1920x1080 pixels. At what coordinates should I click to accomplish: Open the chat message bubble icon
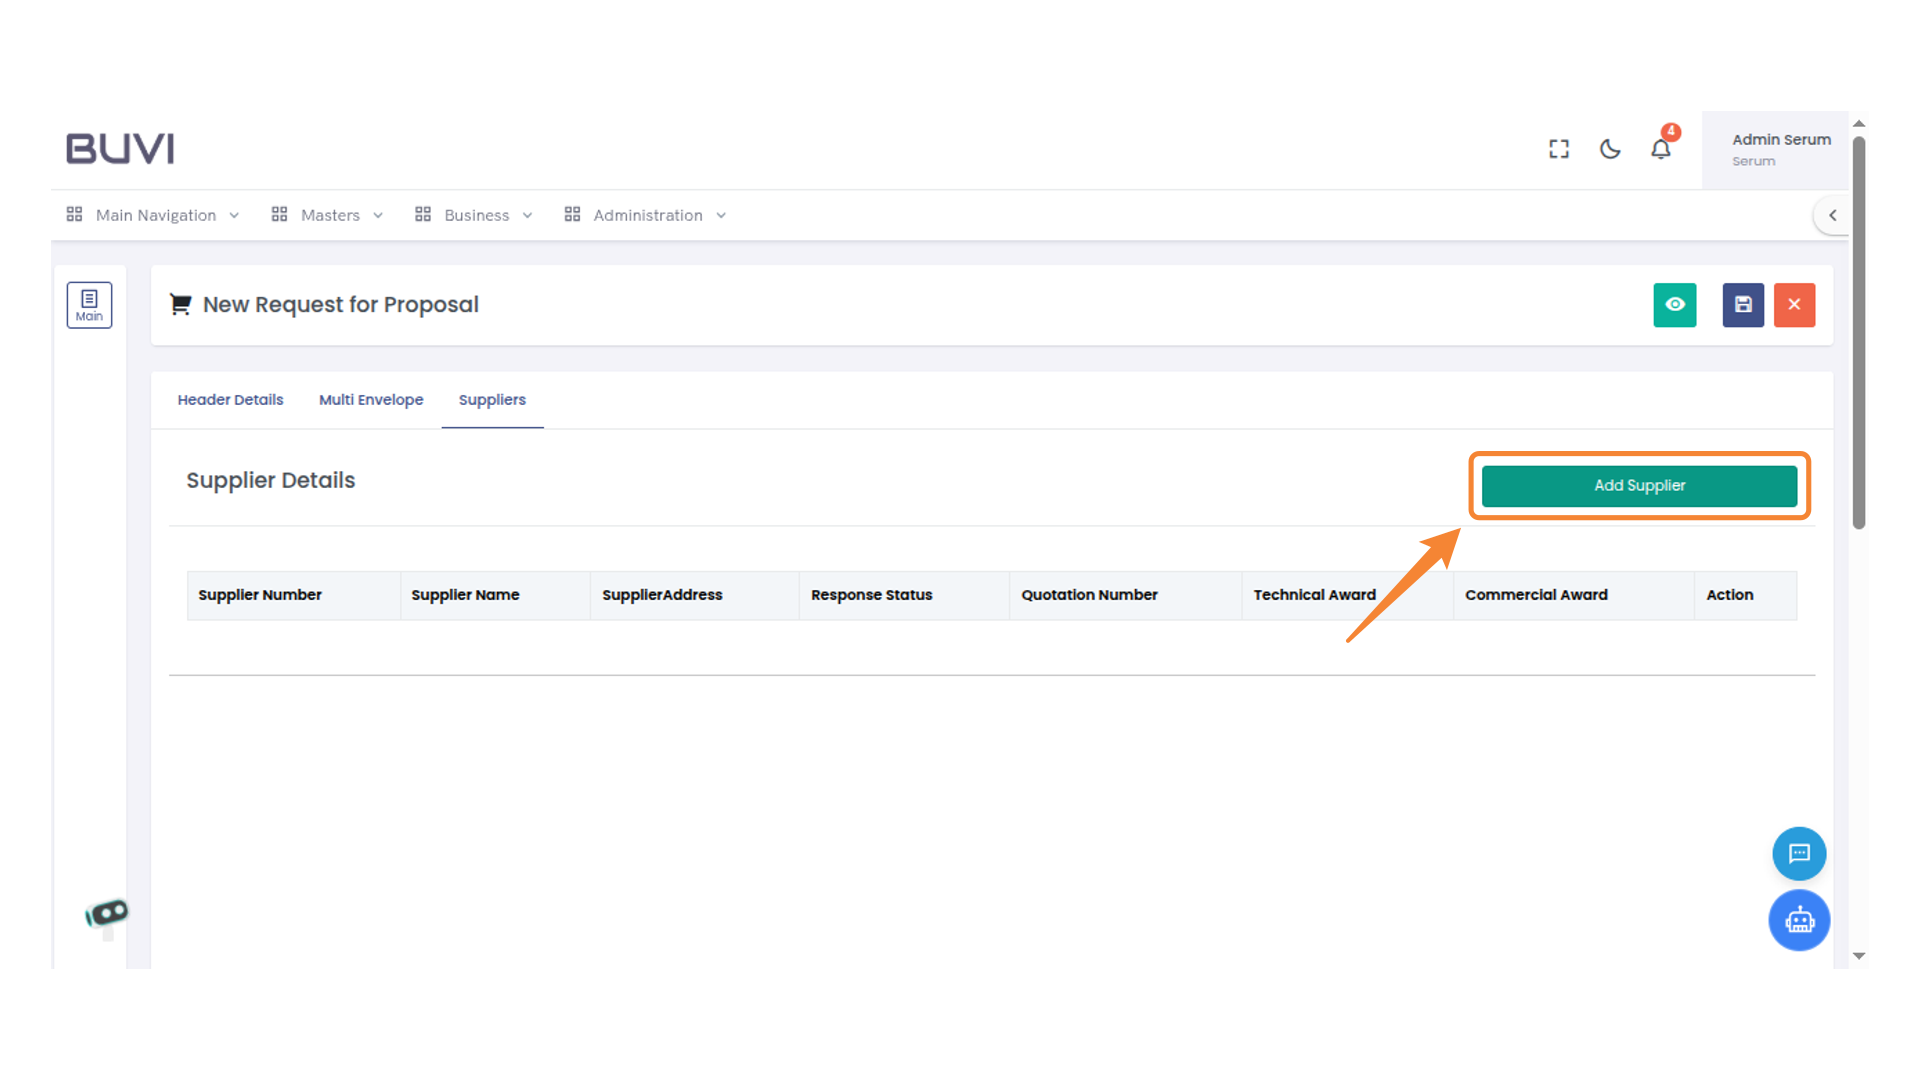(x=1799, y=853)
